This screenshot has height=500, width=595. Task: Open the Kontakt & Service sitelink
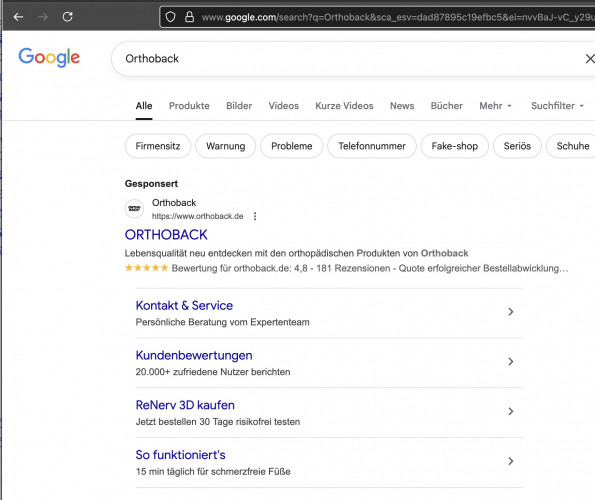tap(184, 305)
